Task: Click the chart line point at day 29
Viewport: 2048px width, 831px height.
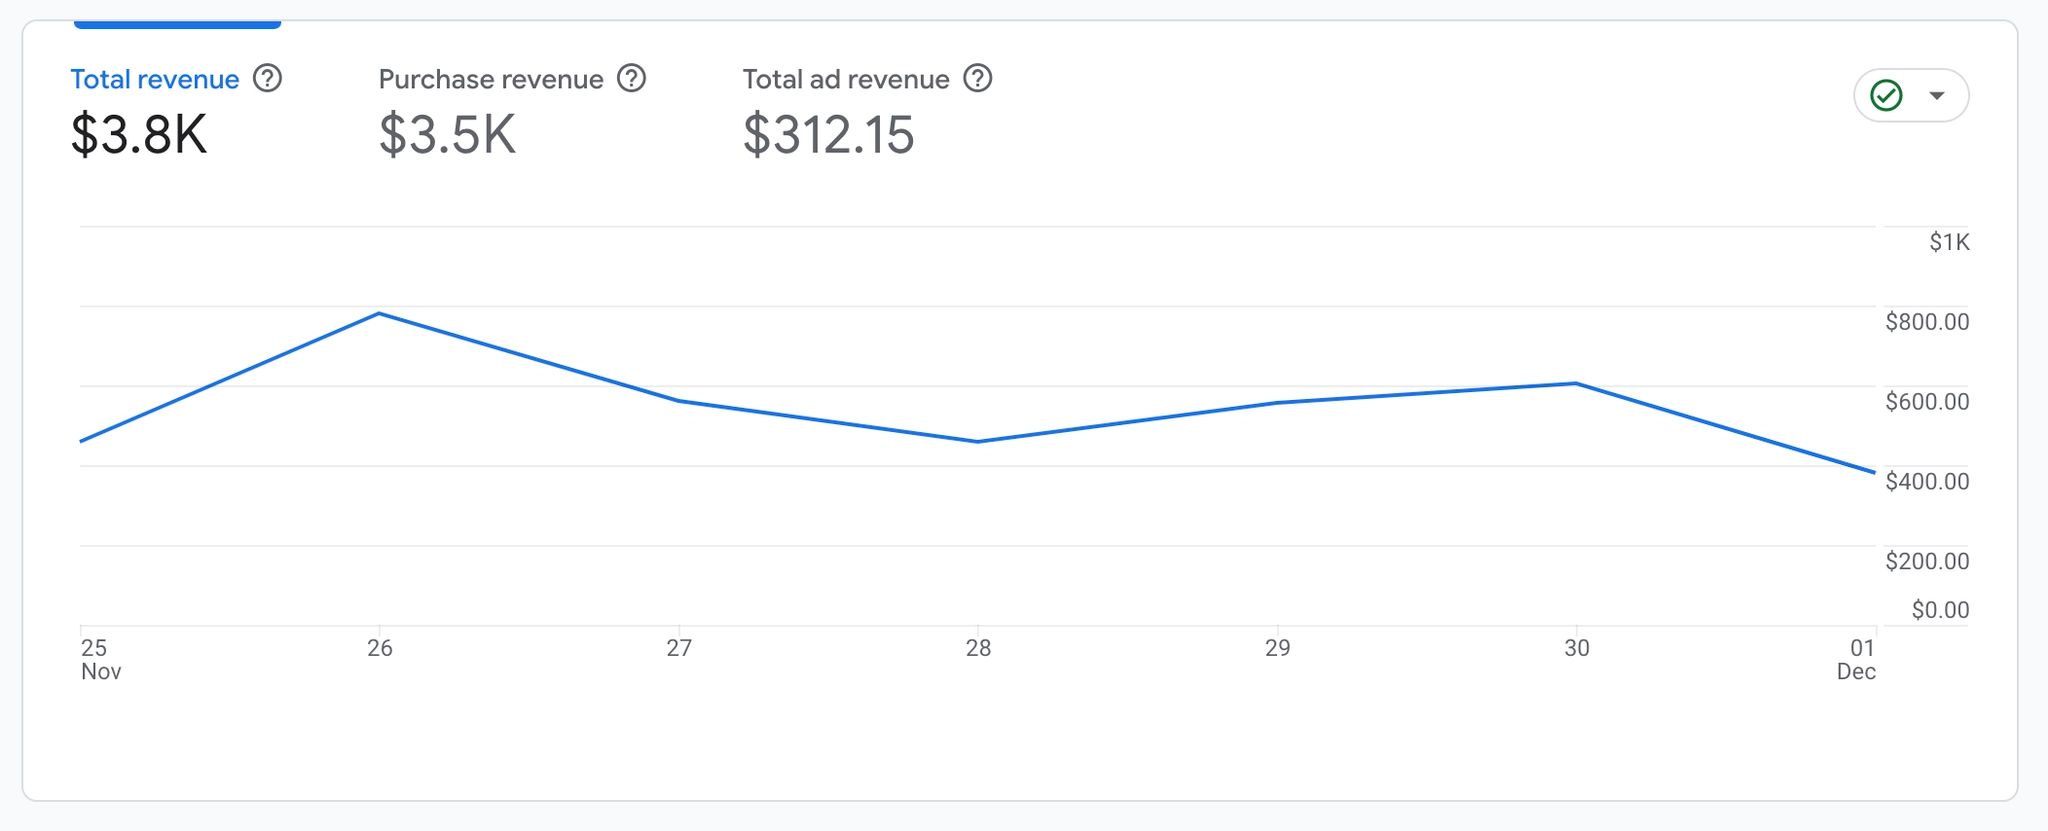Action: pyautogui.click(x=1277, y=403)
